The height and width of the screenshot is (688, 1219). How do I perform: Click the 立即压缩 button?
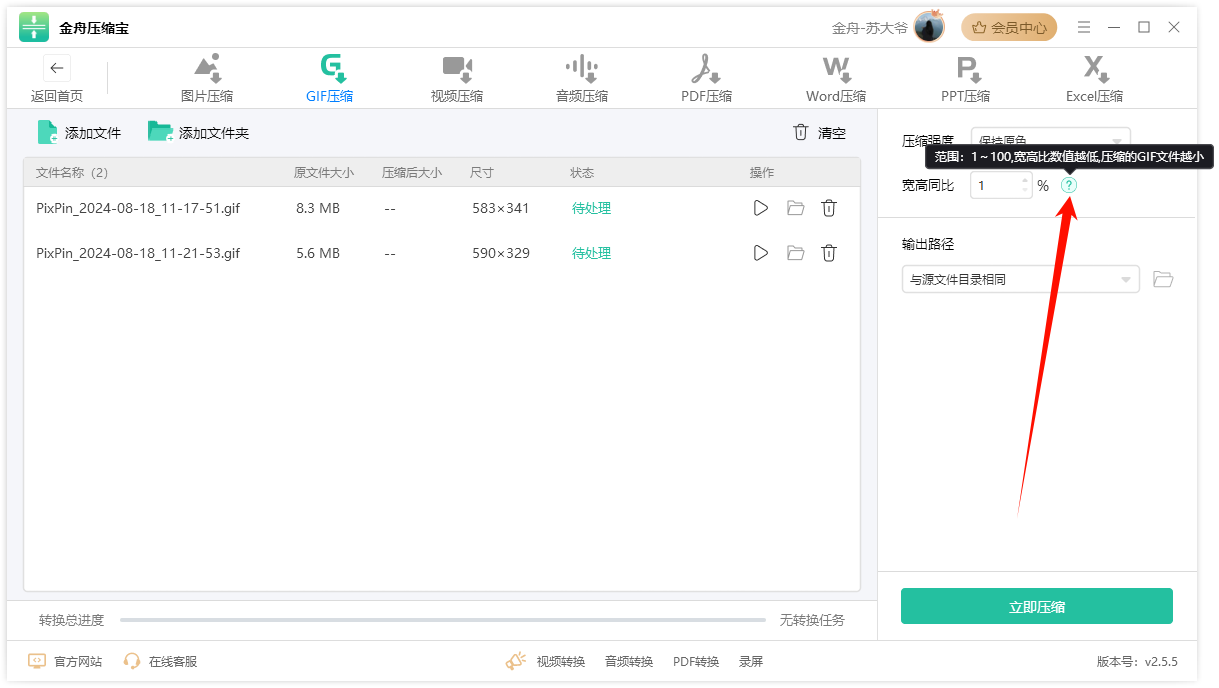1036,606
